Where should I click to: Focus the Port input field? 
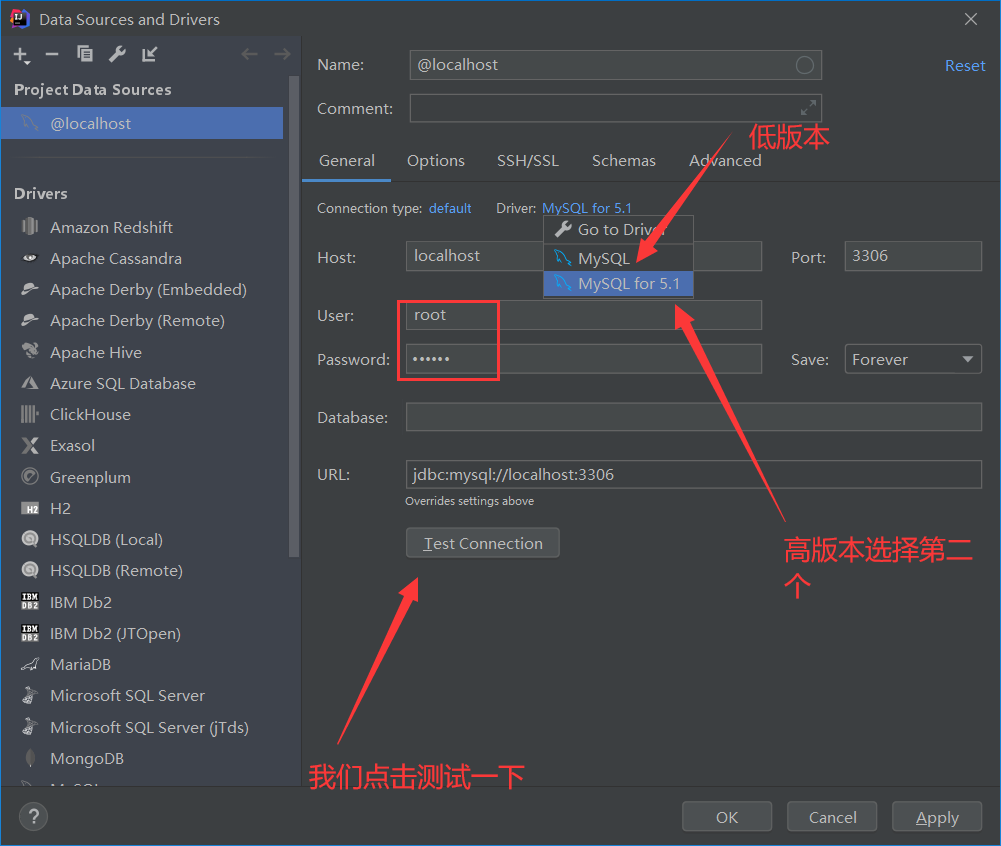(913, 256)
